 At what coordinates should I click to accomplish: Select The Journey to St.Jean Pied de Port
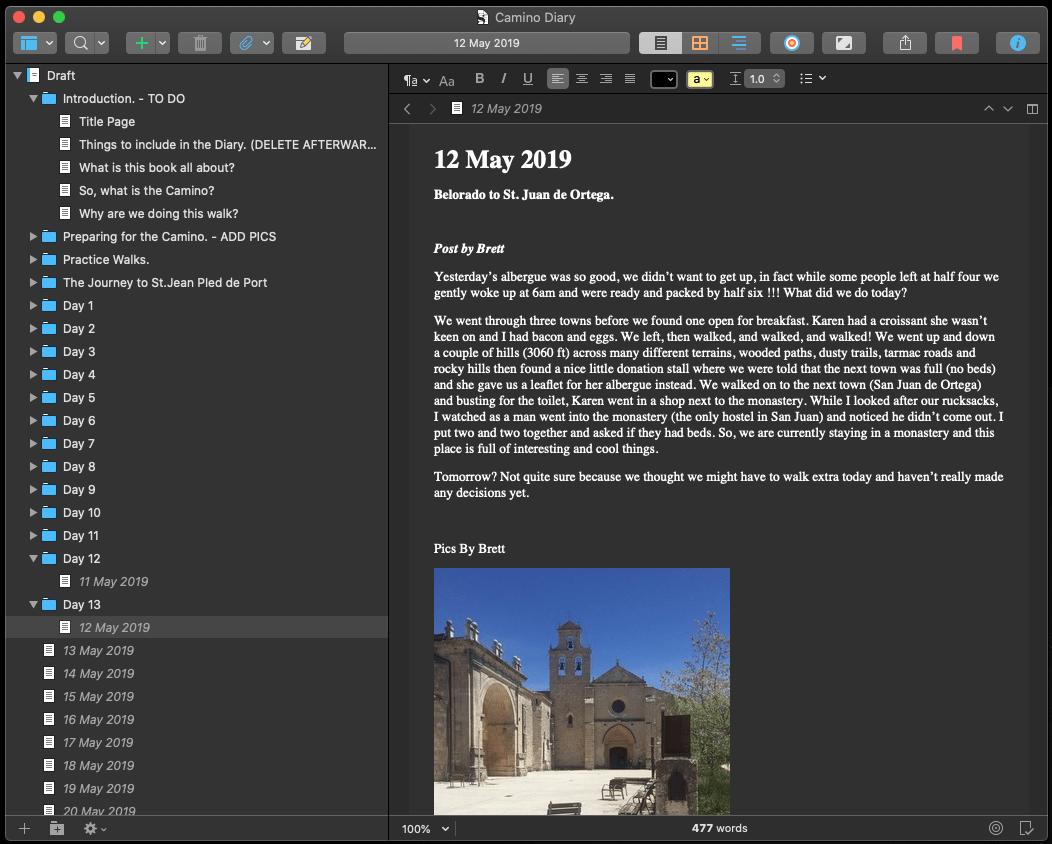(164, 282)
